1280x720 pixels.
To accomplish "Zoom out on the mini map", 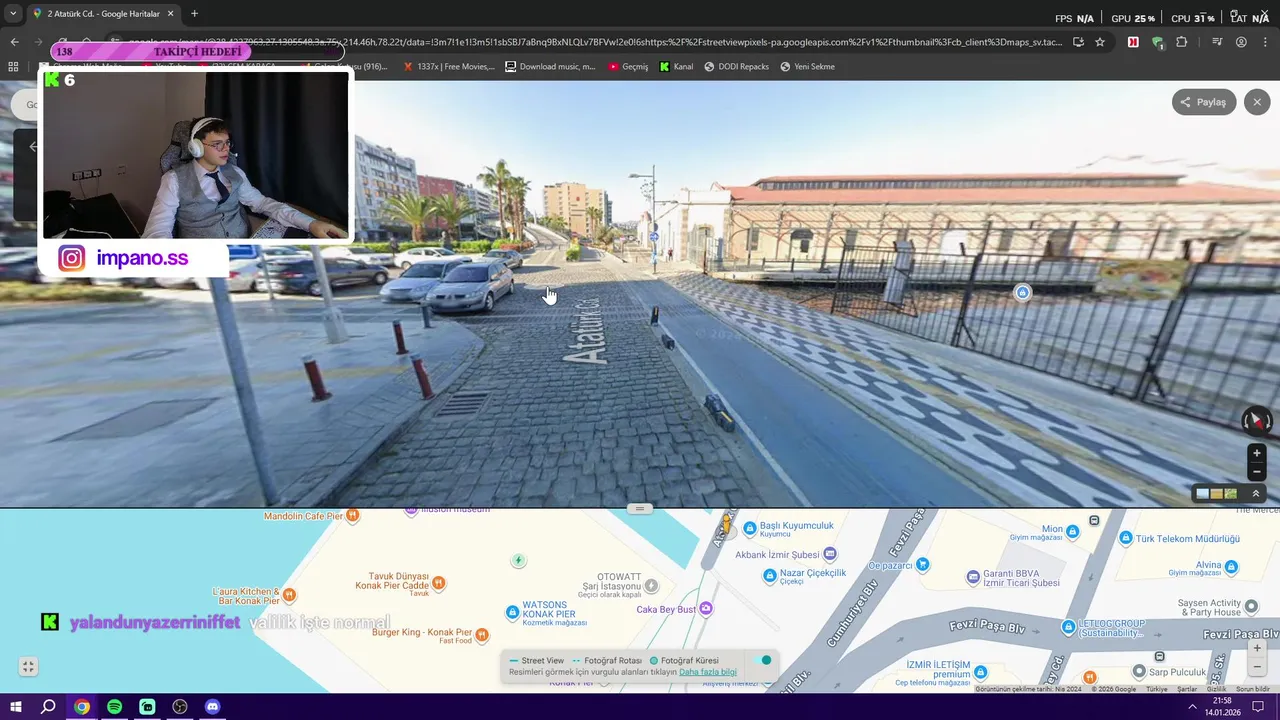I will tap(1258, 667).
